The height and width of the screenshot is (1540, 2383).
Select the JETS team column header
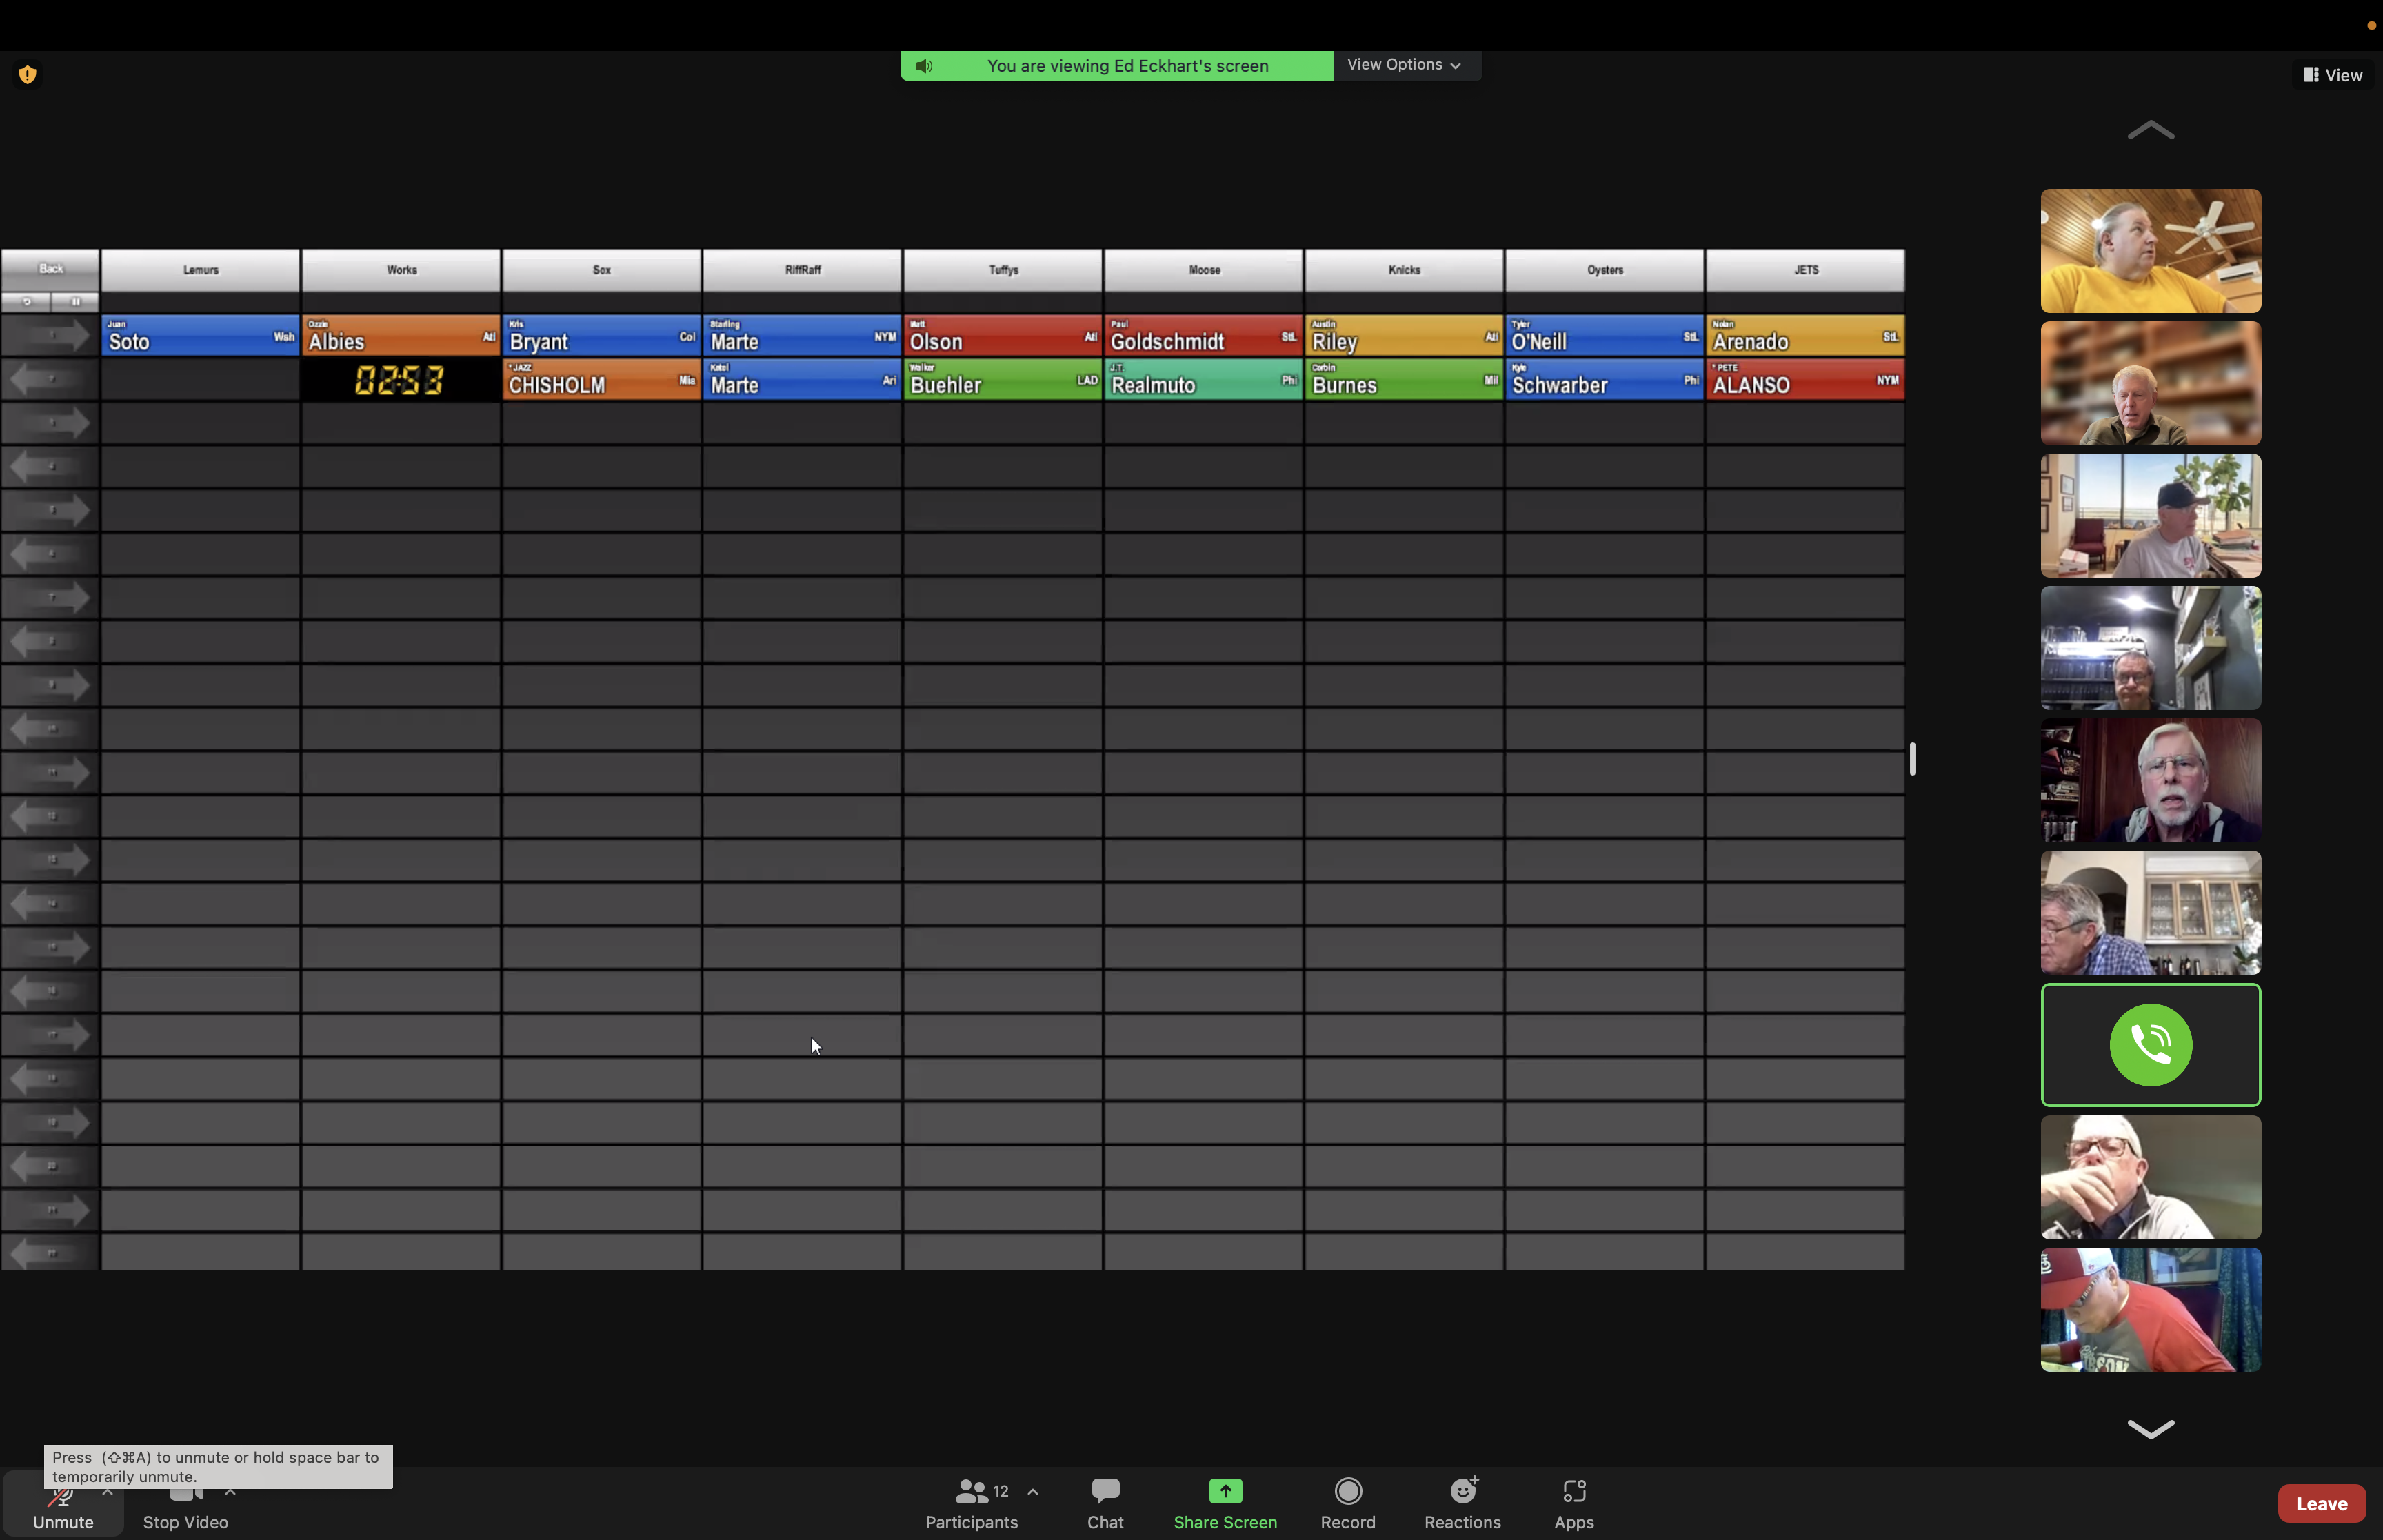click(x=1805, y=270)
